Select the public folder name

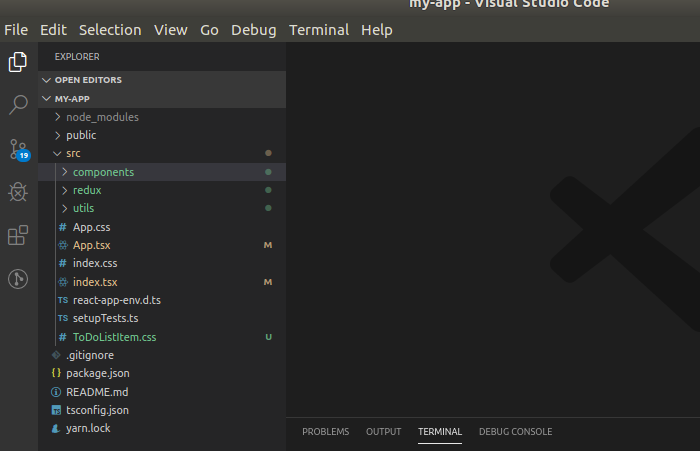coord(81,135)
